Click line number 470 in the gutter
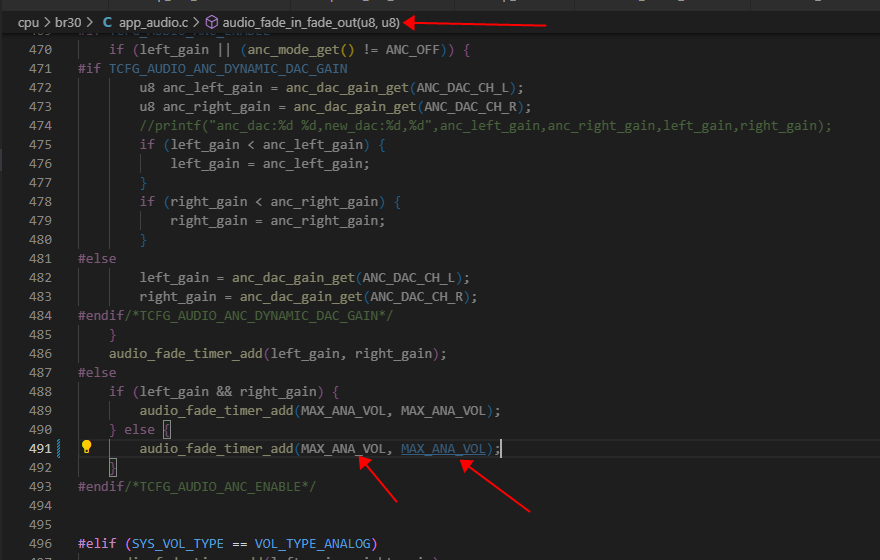 point(40,50)
